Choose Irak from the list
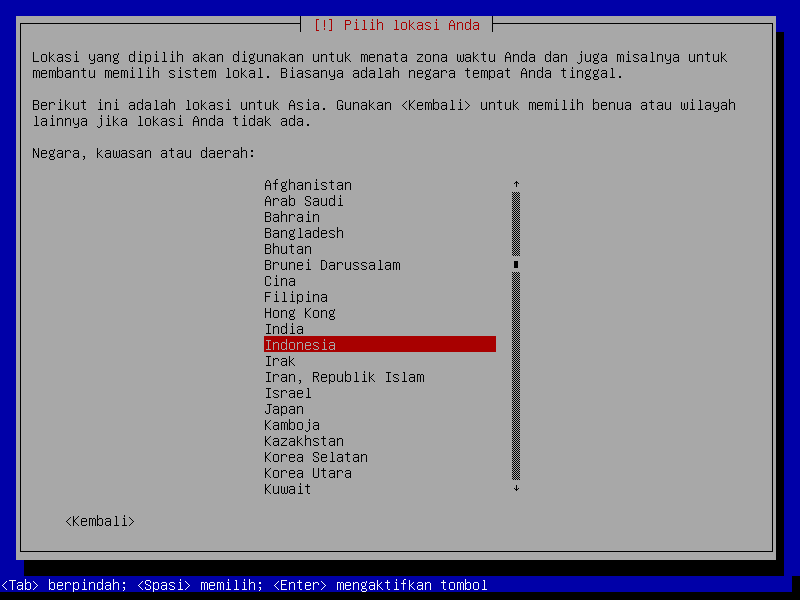800x600 pixels. click(x=280, y=361)
